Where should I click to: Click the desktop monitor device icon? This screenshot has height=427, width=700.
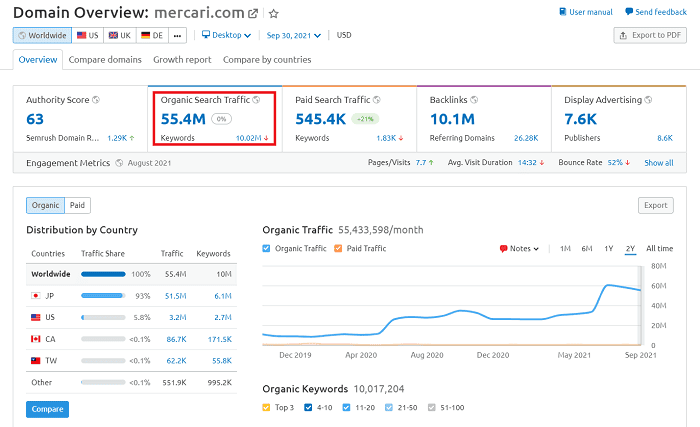(206, 34)
